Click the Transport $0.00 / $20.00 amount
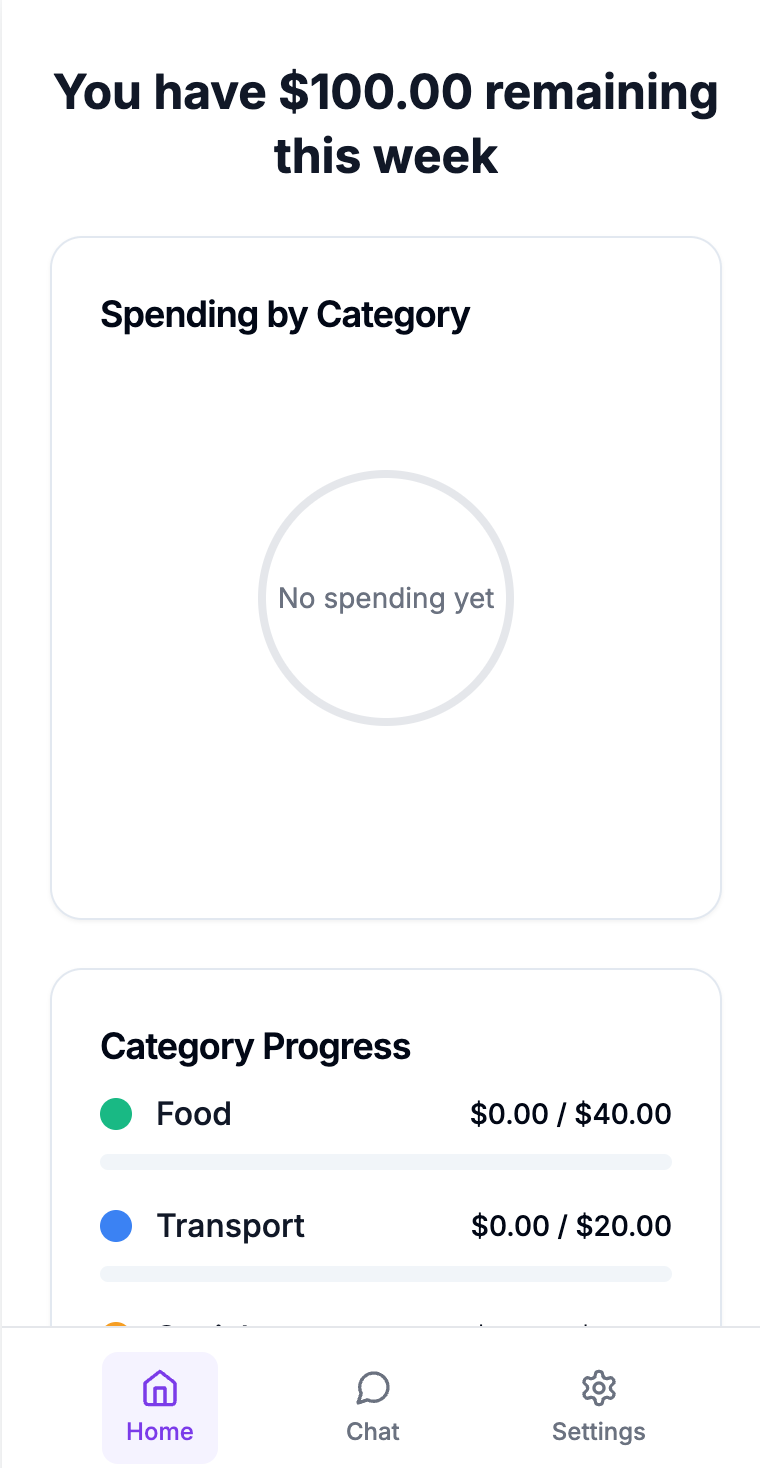The image size is (760, 1468). 571,1226
